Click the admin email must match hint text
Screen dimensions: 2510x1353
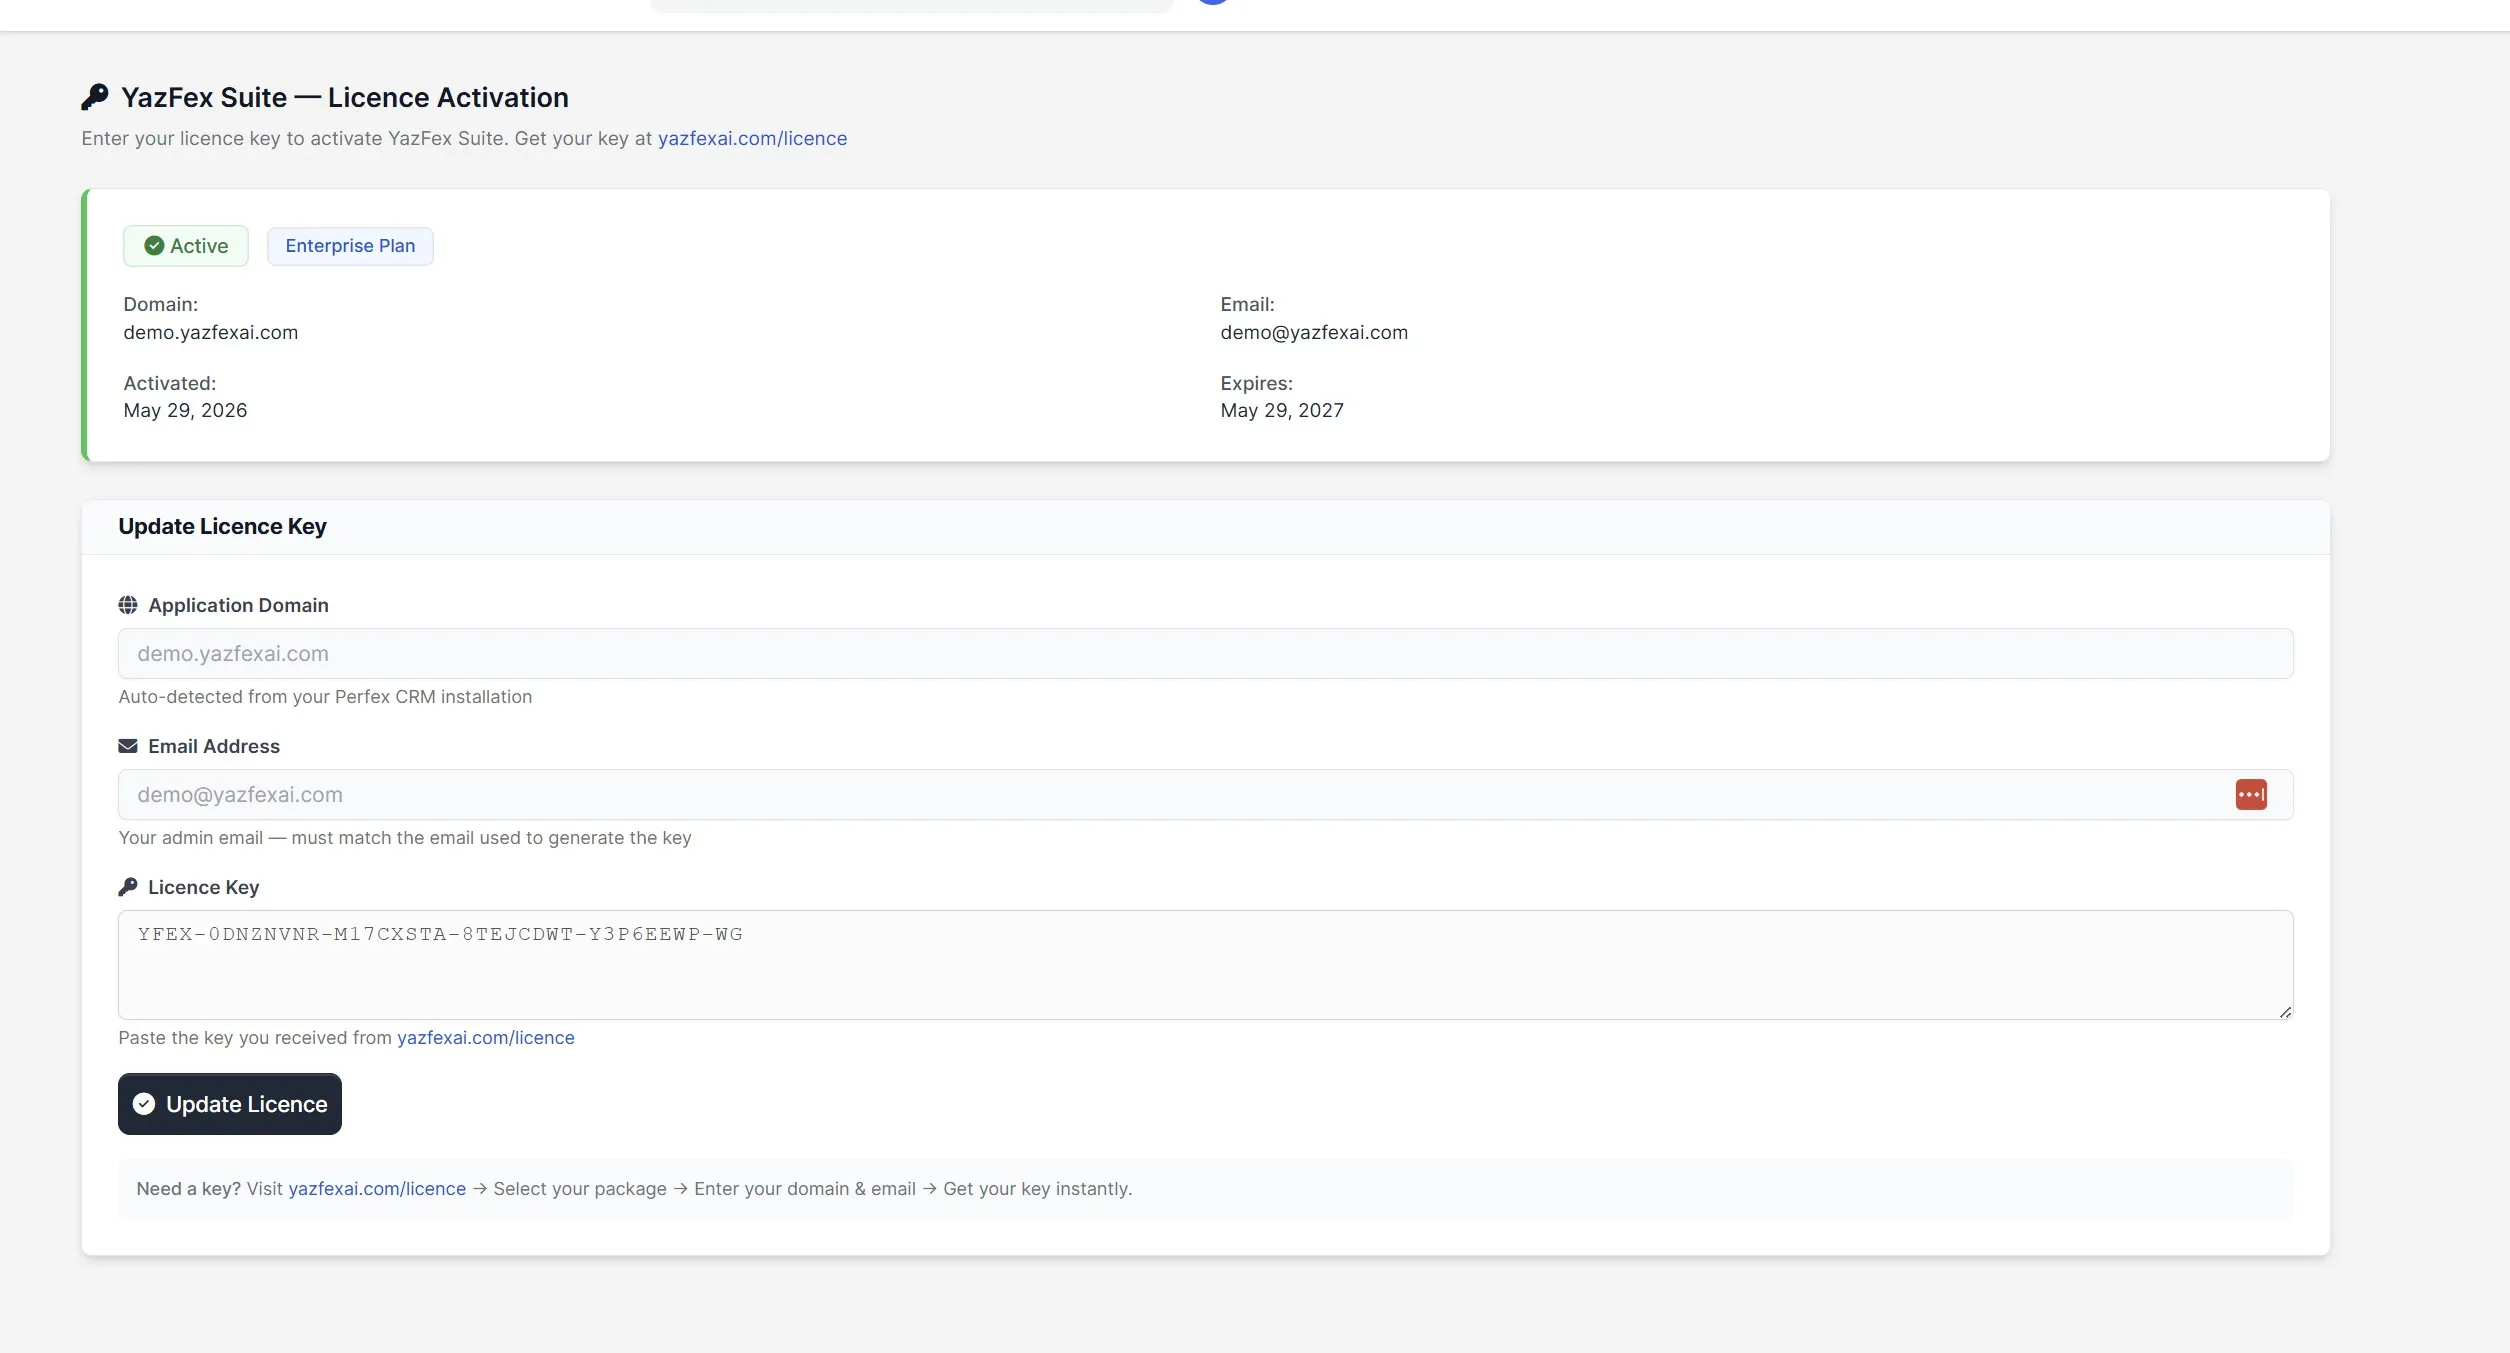point(405,838)
